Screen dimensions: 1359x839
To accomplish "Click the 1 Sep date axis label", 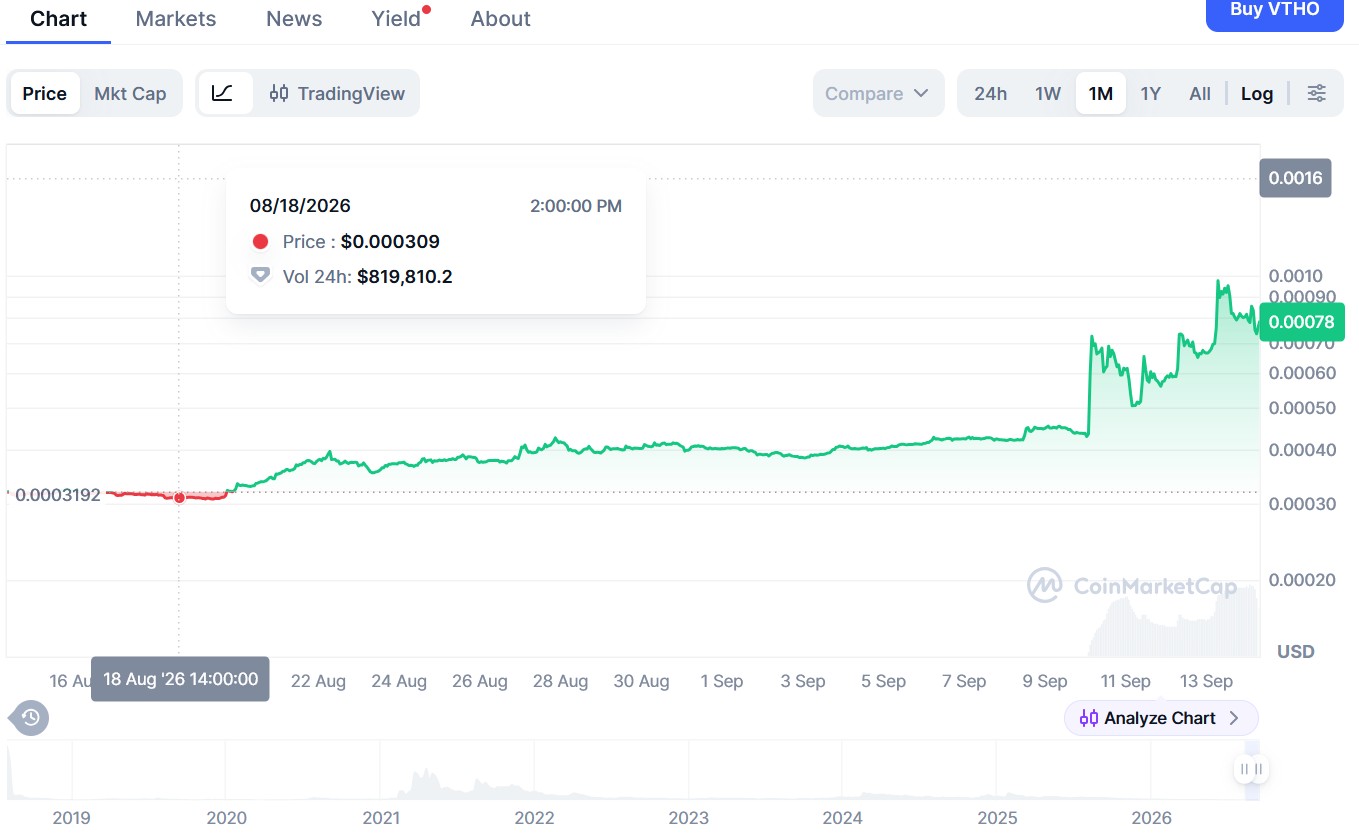I will pyautogui.click(x=722, y=681).
